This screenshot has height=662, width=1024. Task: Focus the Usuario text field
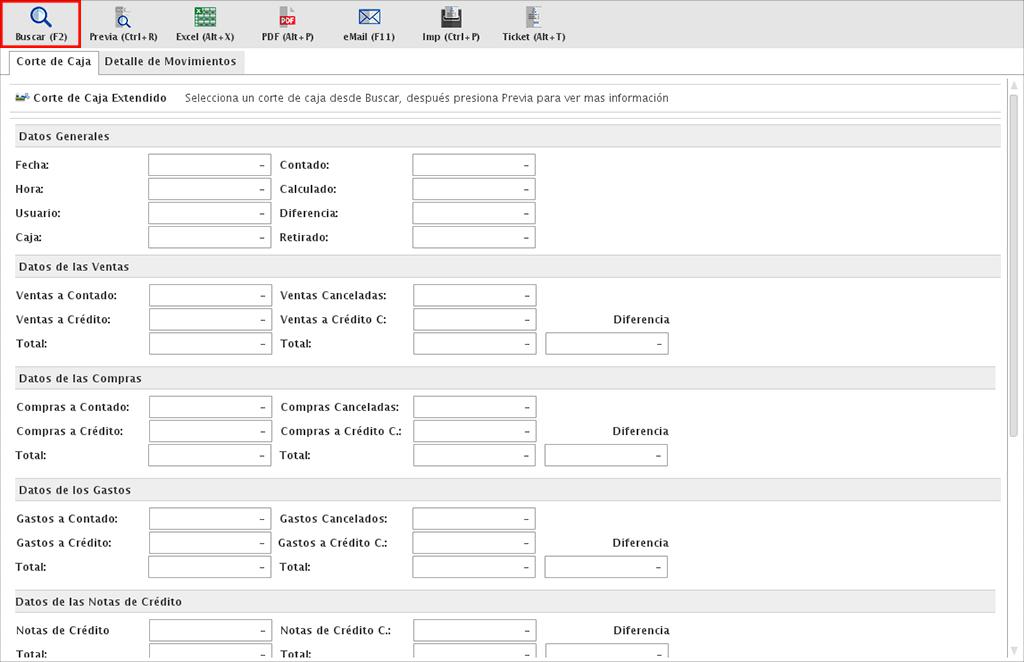click(x=209, y=213)
